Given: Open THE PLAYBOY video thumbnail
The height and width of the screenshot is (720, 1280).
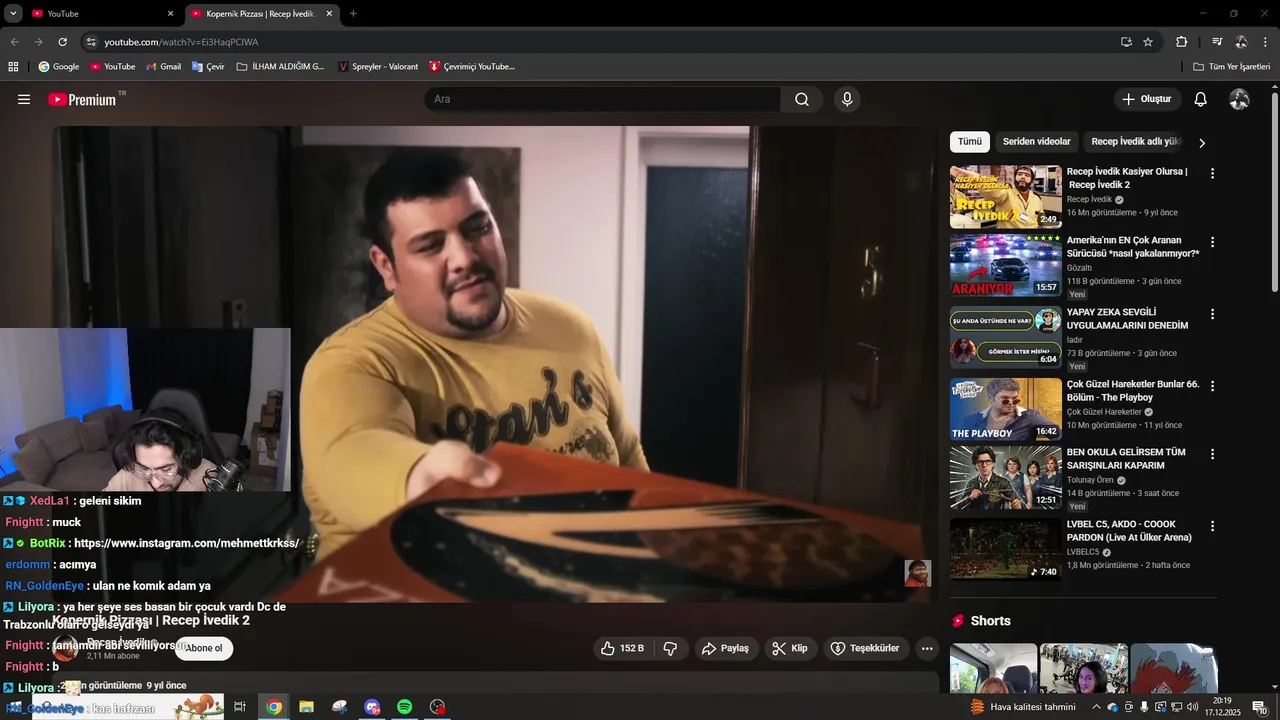Looking at the screenshot, I should click(1005, 410).
